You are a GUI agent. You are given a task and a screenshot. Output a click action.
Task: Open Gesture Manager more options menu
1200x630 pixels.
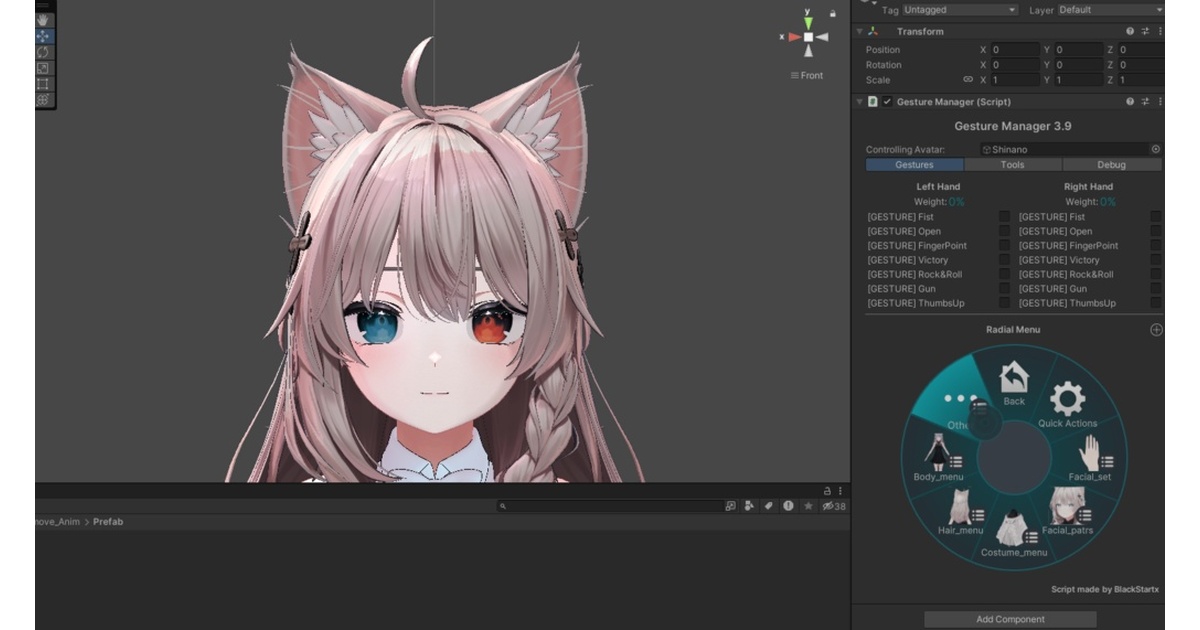click(1159, 101)
